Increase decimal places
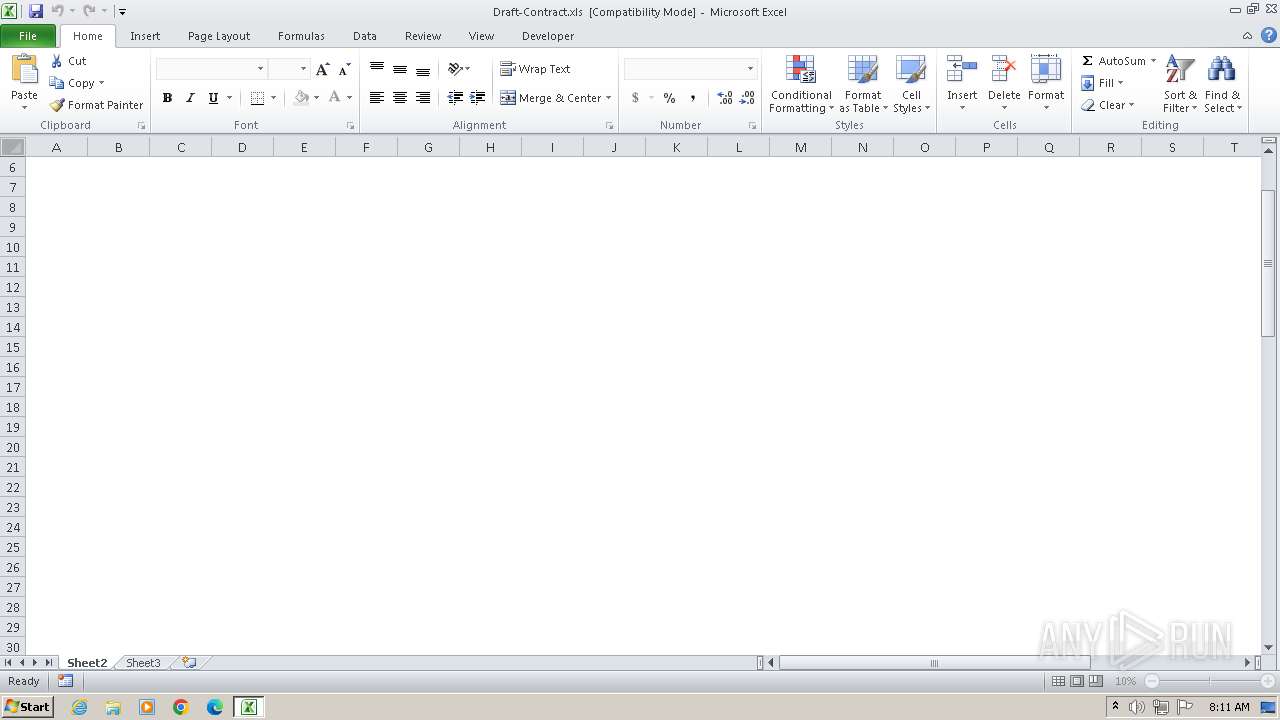This screenshot has height=720, width=1280. point(725,98)
